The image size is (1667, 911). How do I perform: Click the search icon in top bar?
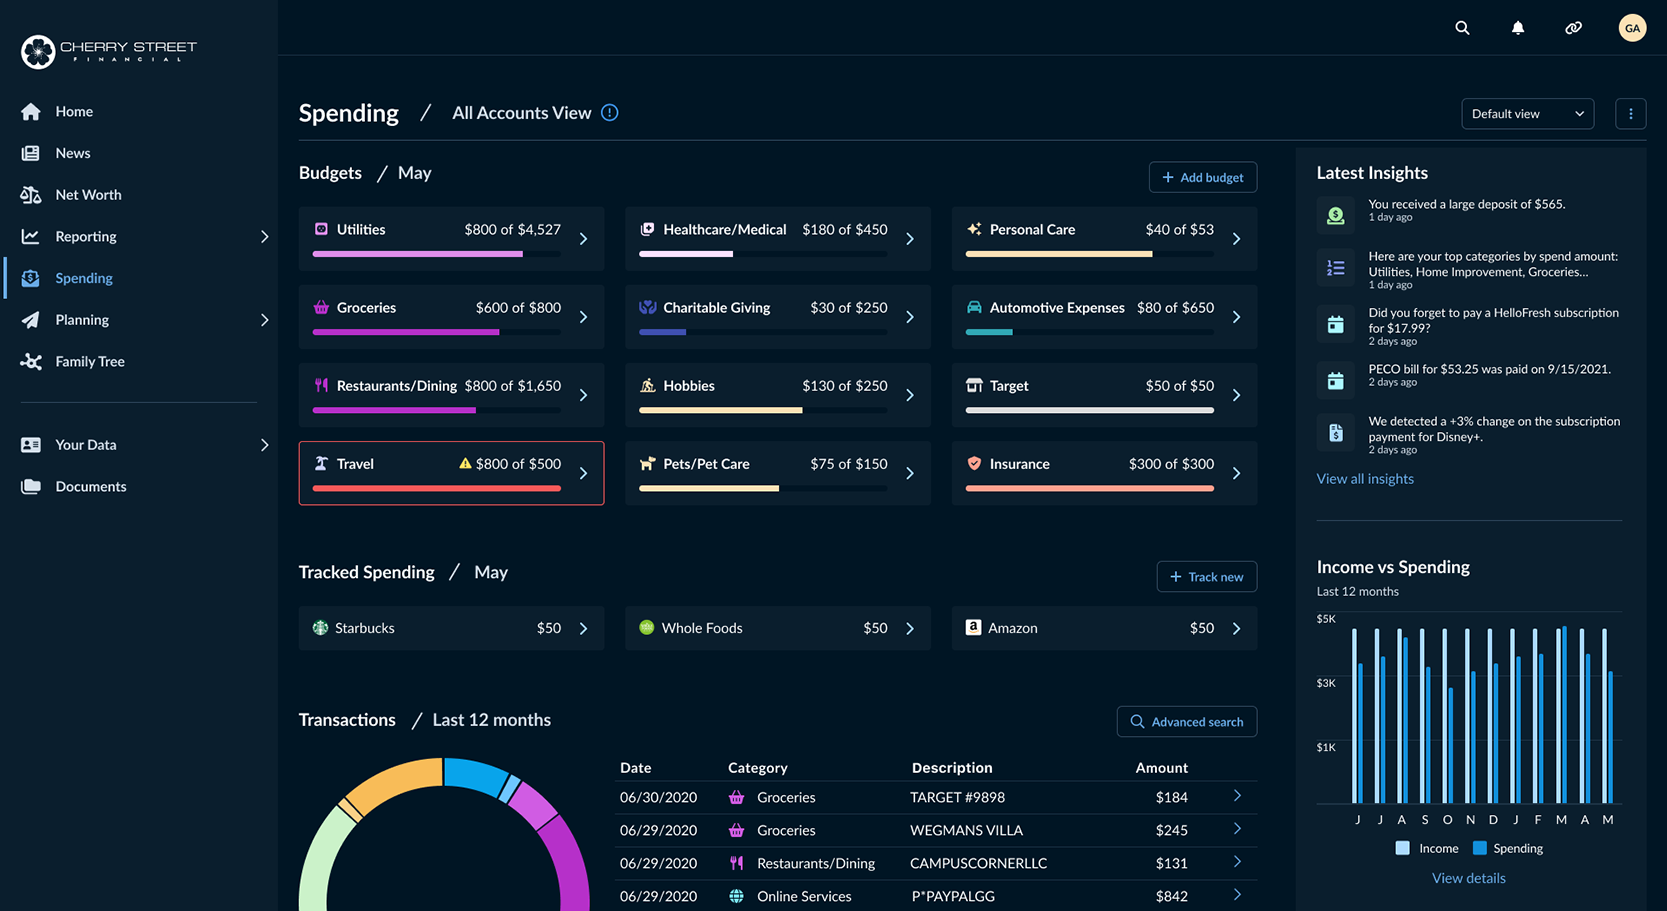[1462, 28]
